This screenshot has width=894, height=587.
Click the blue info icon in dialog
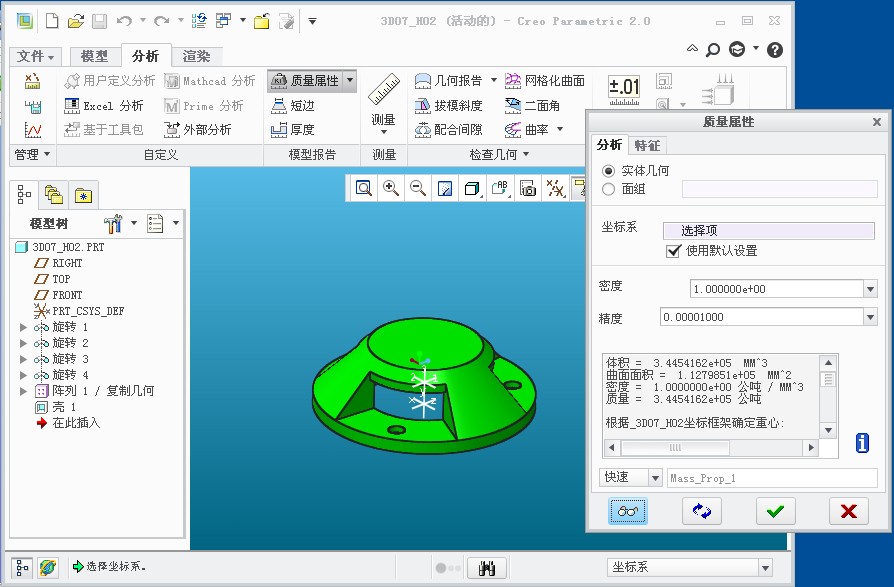pyautogui.click(x=862, y=443)
